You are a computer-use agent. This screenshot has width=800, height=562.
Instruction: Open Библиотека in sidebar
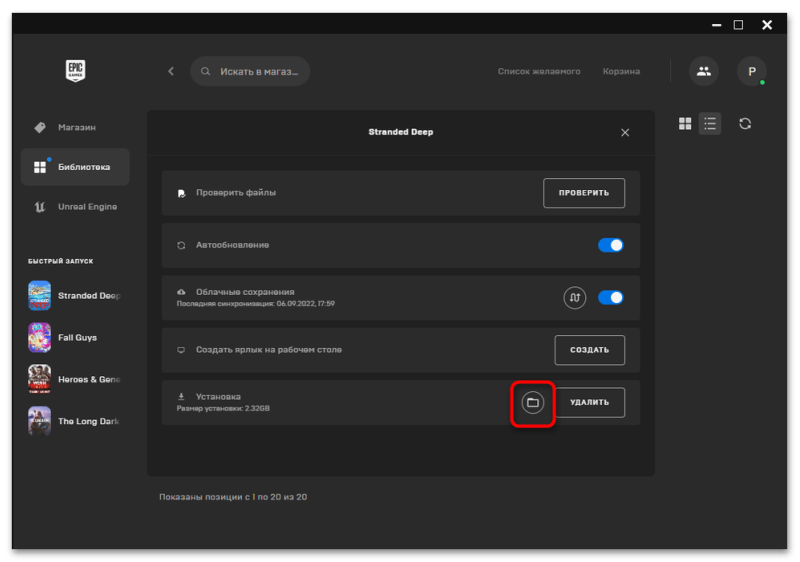75,167
